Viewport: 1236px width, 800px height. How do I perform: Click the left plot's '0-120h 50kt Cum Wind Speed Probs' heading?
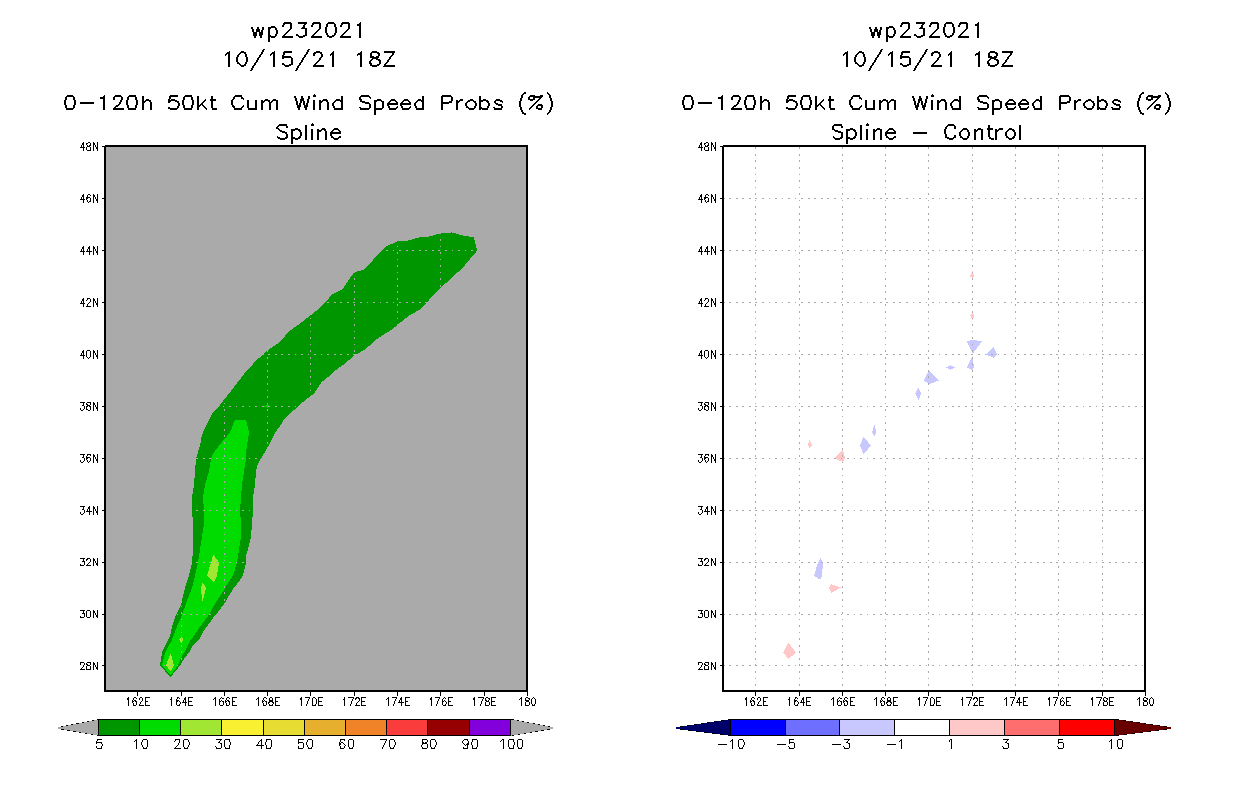pyautogui.click(x=286, y=104)
